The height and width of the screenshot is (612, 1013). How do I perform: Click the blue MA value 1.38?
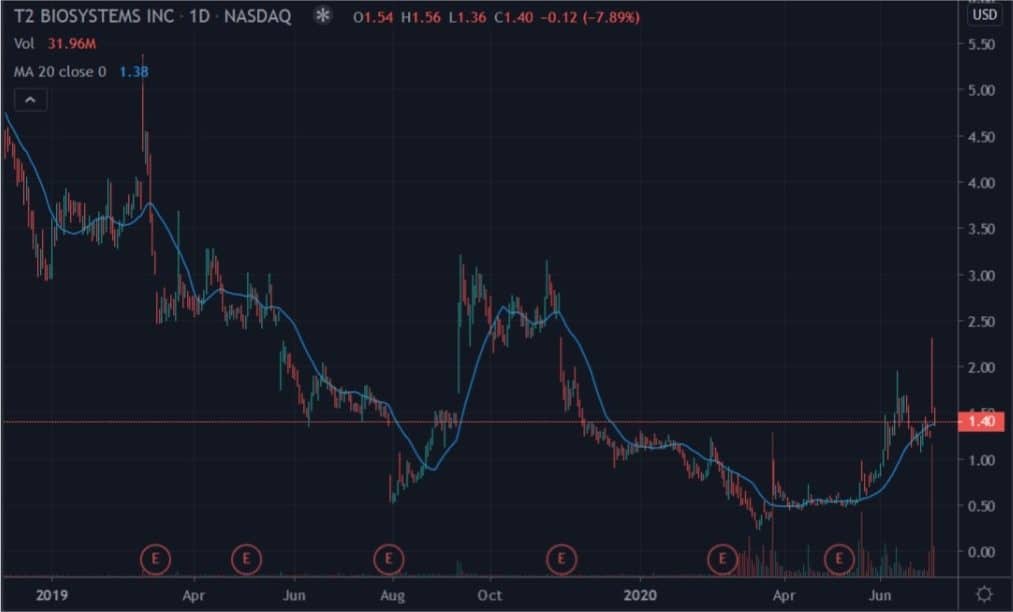click(x=134, y=72)
